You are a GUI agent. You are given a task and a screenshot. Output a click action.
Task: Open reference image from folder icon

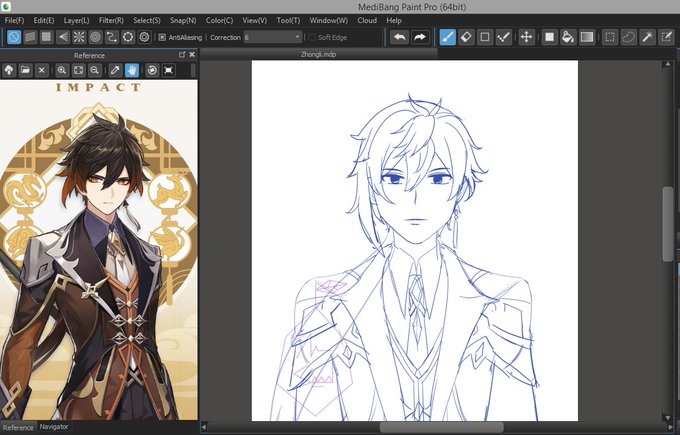(25, 70)
